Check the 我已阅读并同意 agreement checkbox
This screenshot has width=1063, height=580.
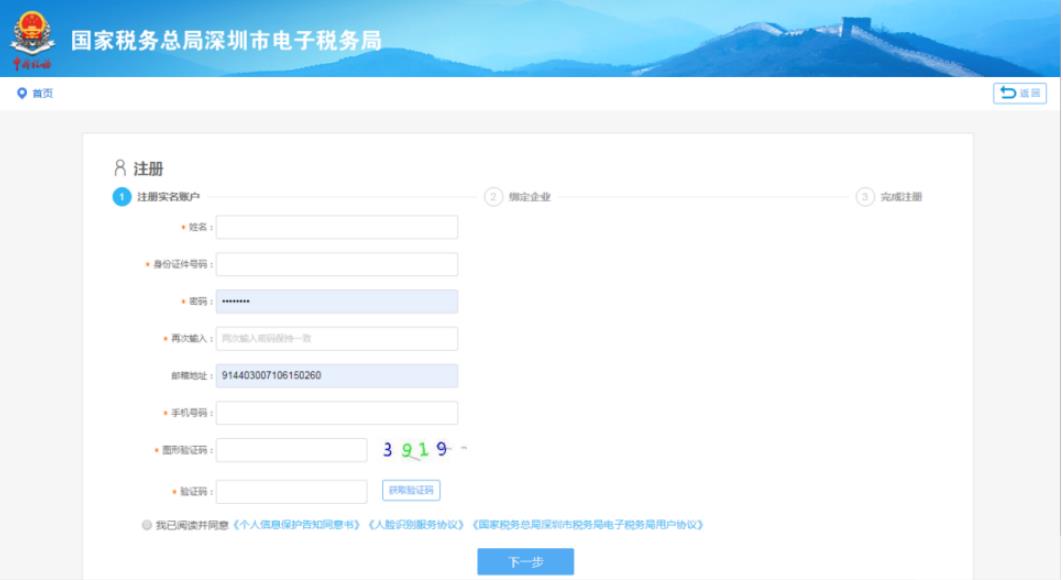[x=147, y=525]
